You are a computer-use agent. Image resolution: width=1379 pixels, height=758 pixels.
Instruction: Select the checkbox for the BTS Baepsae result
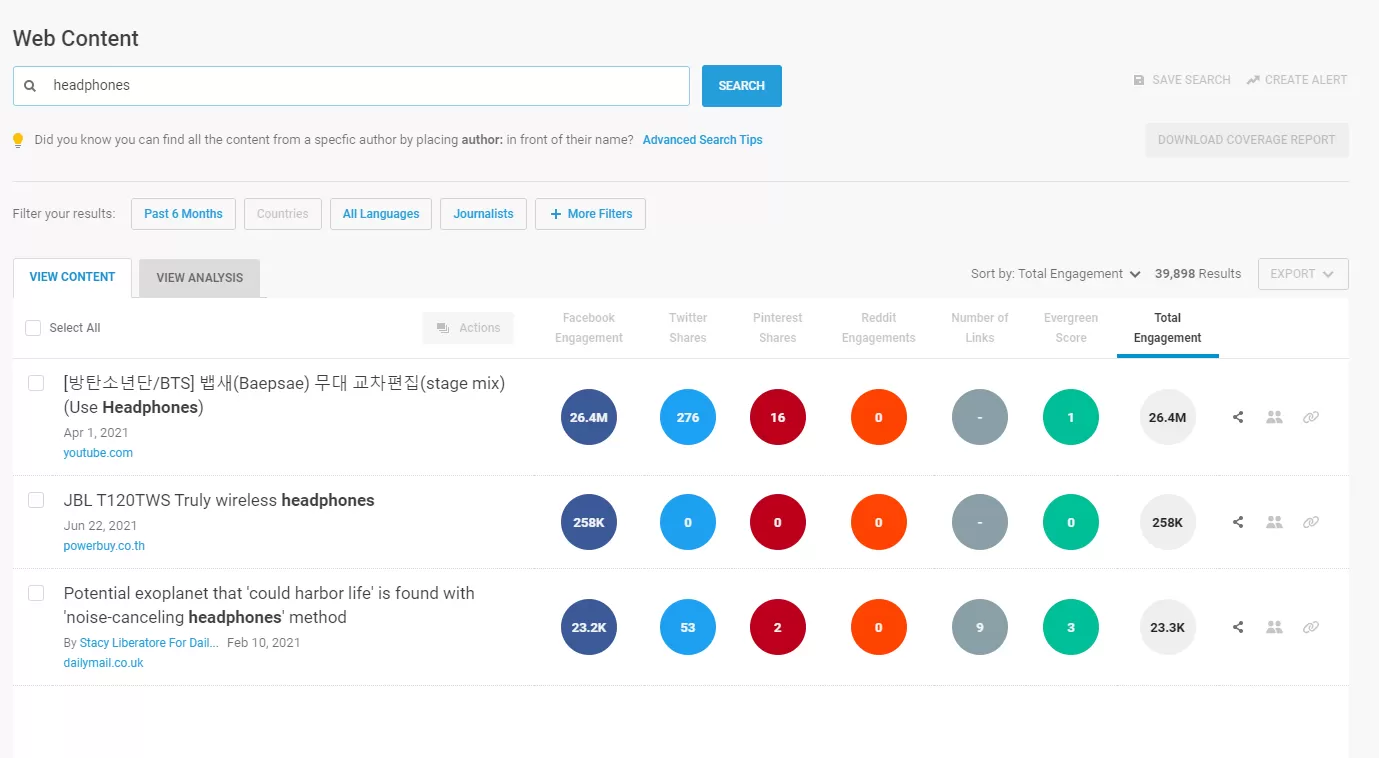(x=36, y=382)
